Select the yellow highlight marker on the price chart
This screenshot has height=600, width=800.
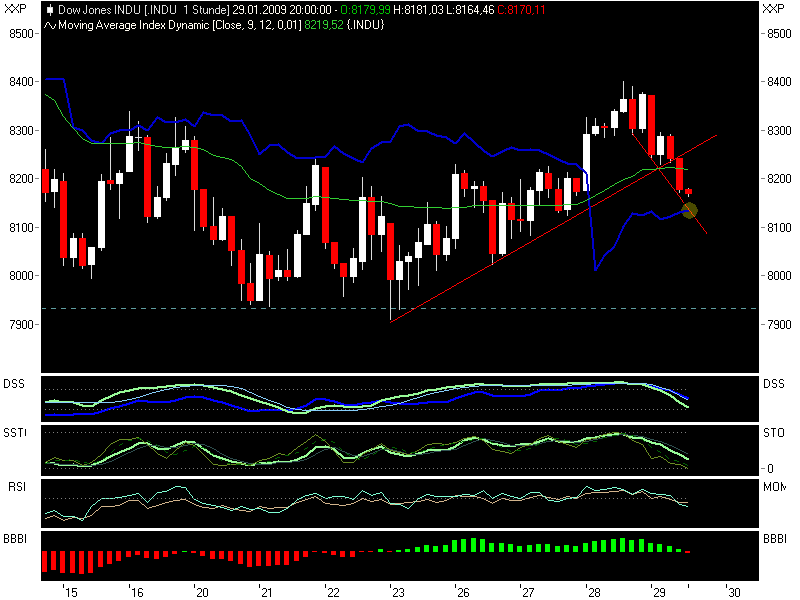tap(689, 211)
